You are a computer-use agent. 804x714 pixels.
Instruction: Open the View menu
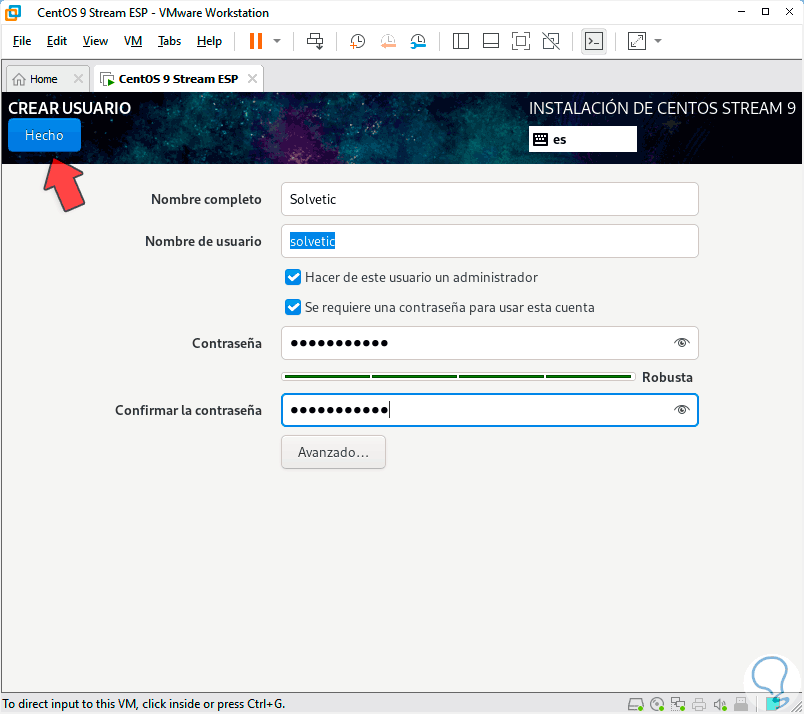click(95, 41)
